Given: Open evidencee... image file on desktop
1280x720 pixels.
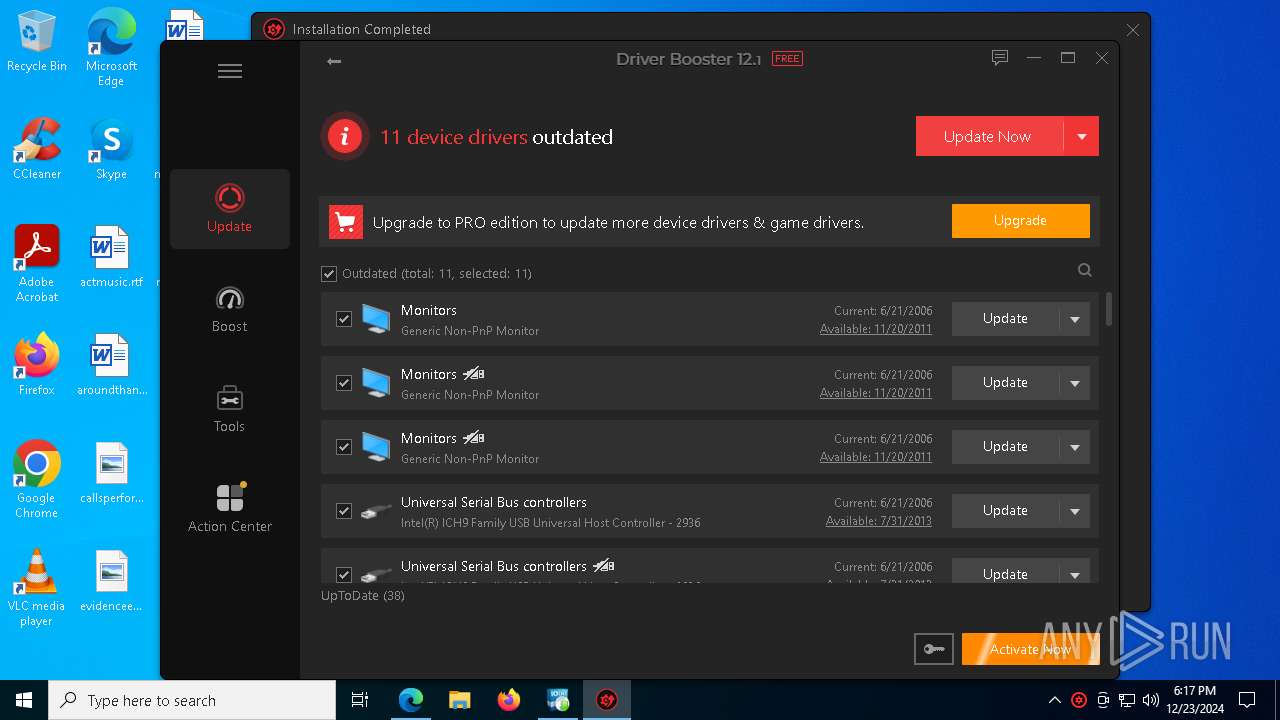Looking at the screenshot, I should click(111, 581).
